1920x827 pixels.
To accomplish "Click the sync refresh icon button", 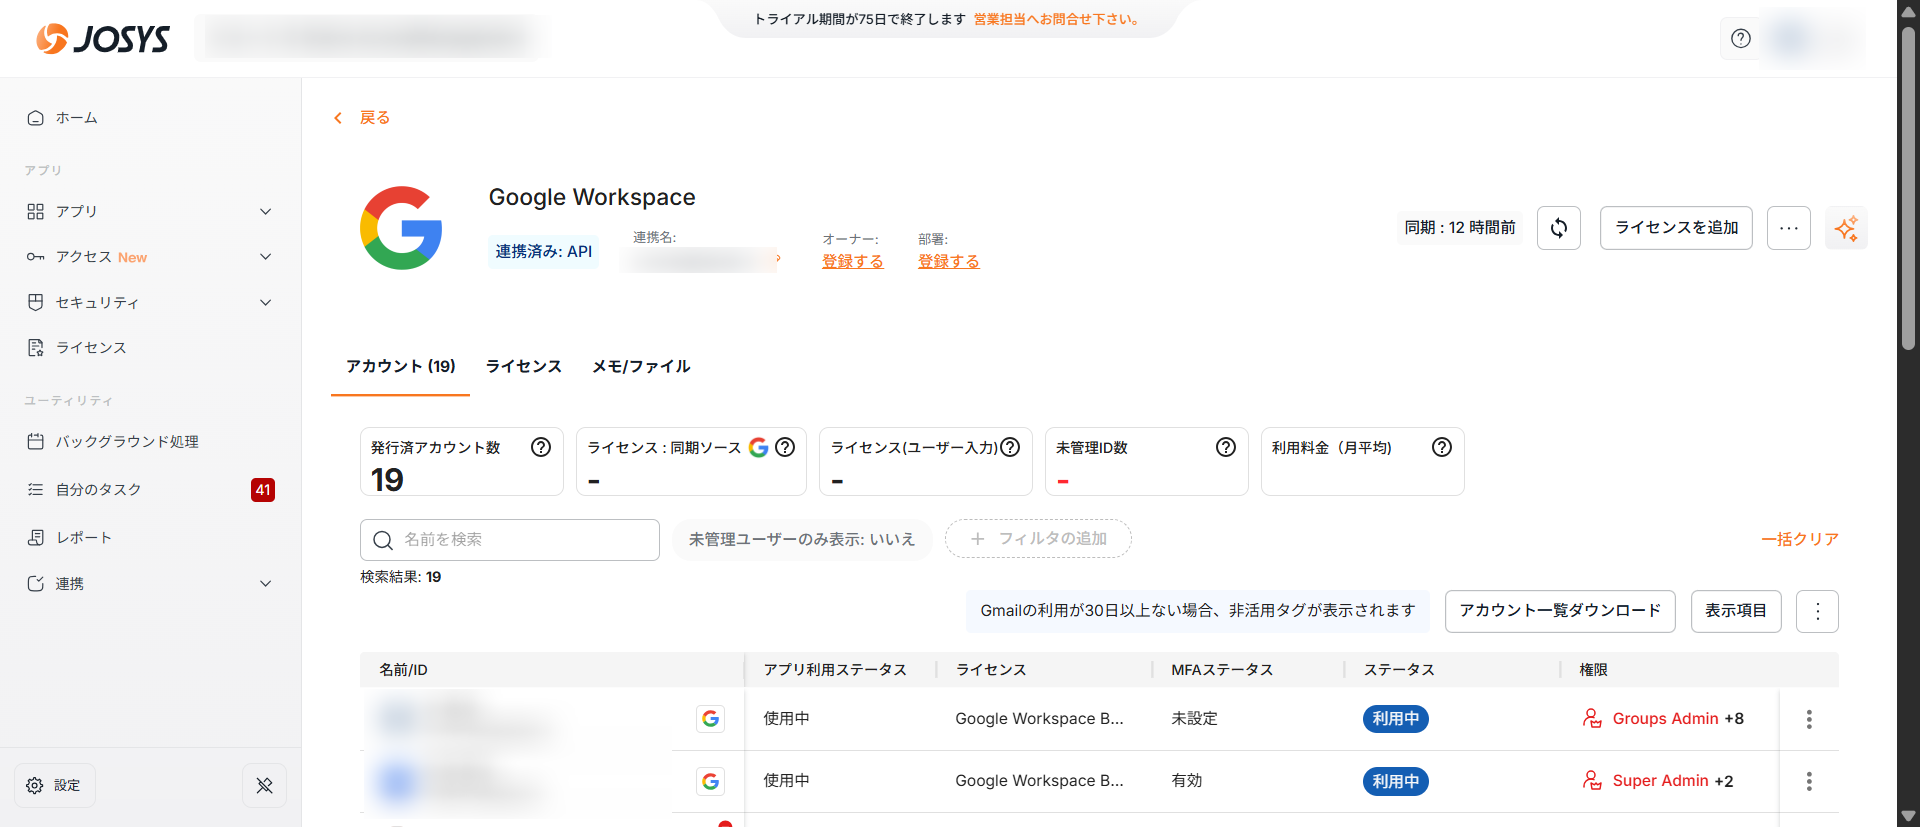I will (1558, 228).
